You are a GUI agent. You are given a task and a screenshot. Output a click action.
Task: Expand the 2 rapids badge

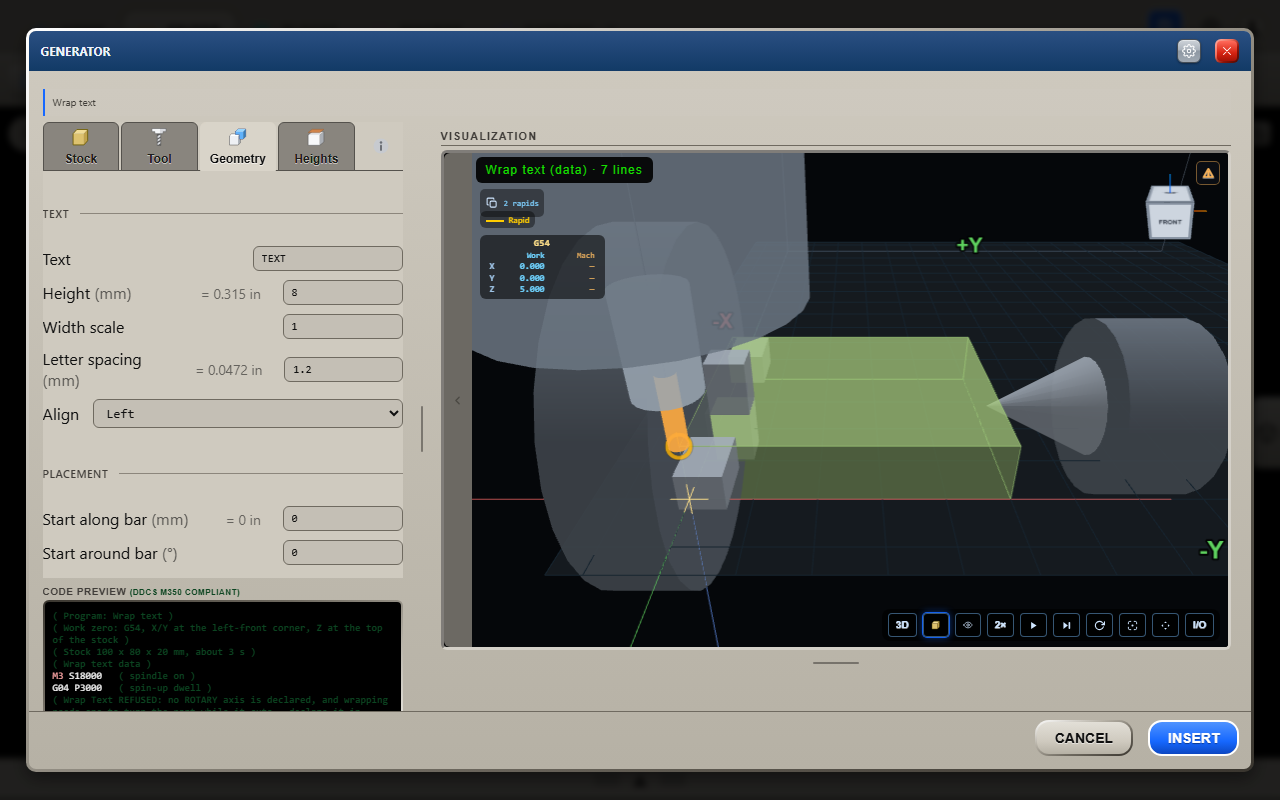point(512,203)
